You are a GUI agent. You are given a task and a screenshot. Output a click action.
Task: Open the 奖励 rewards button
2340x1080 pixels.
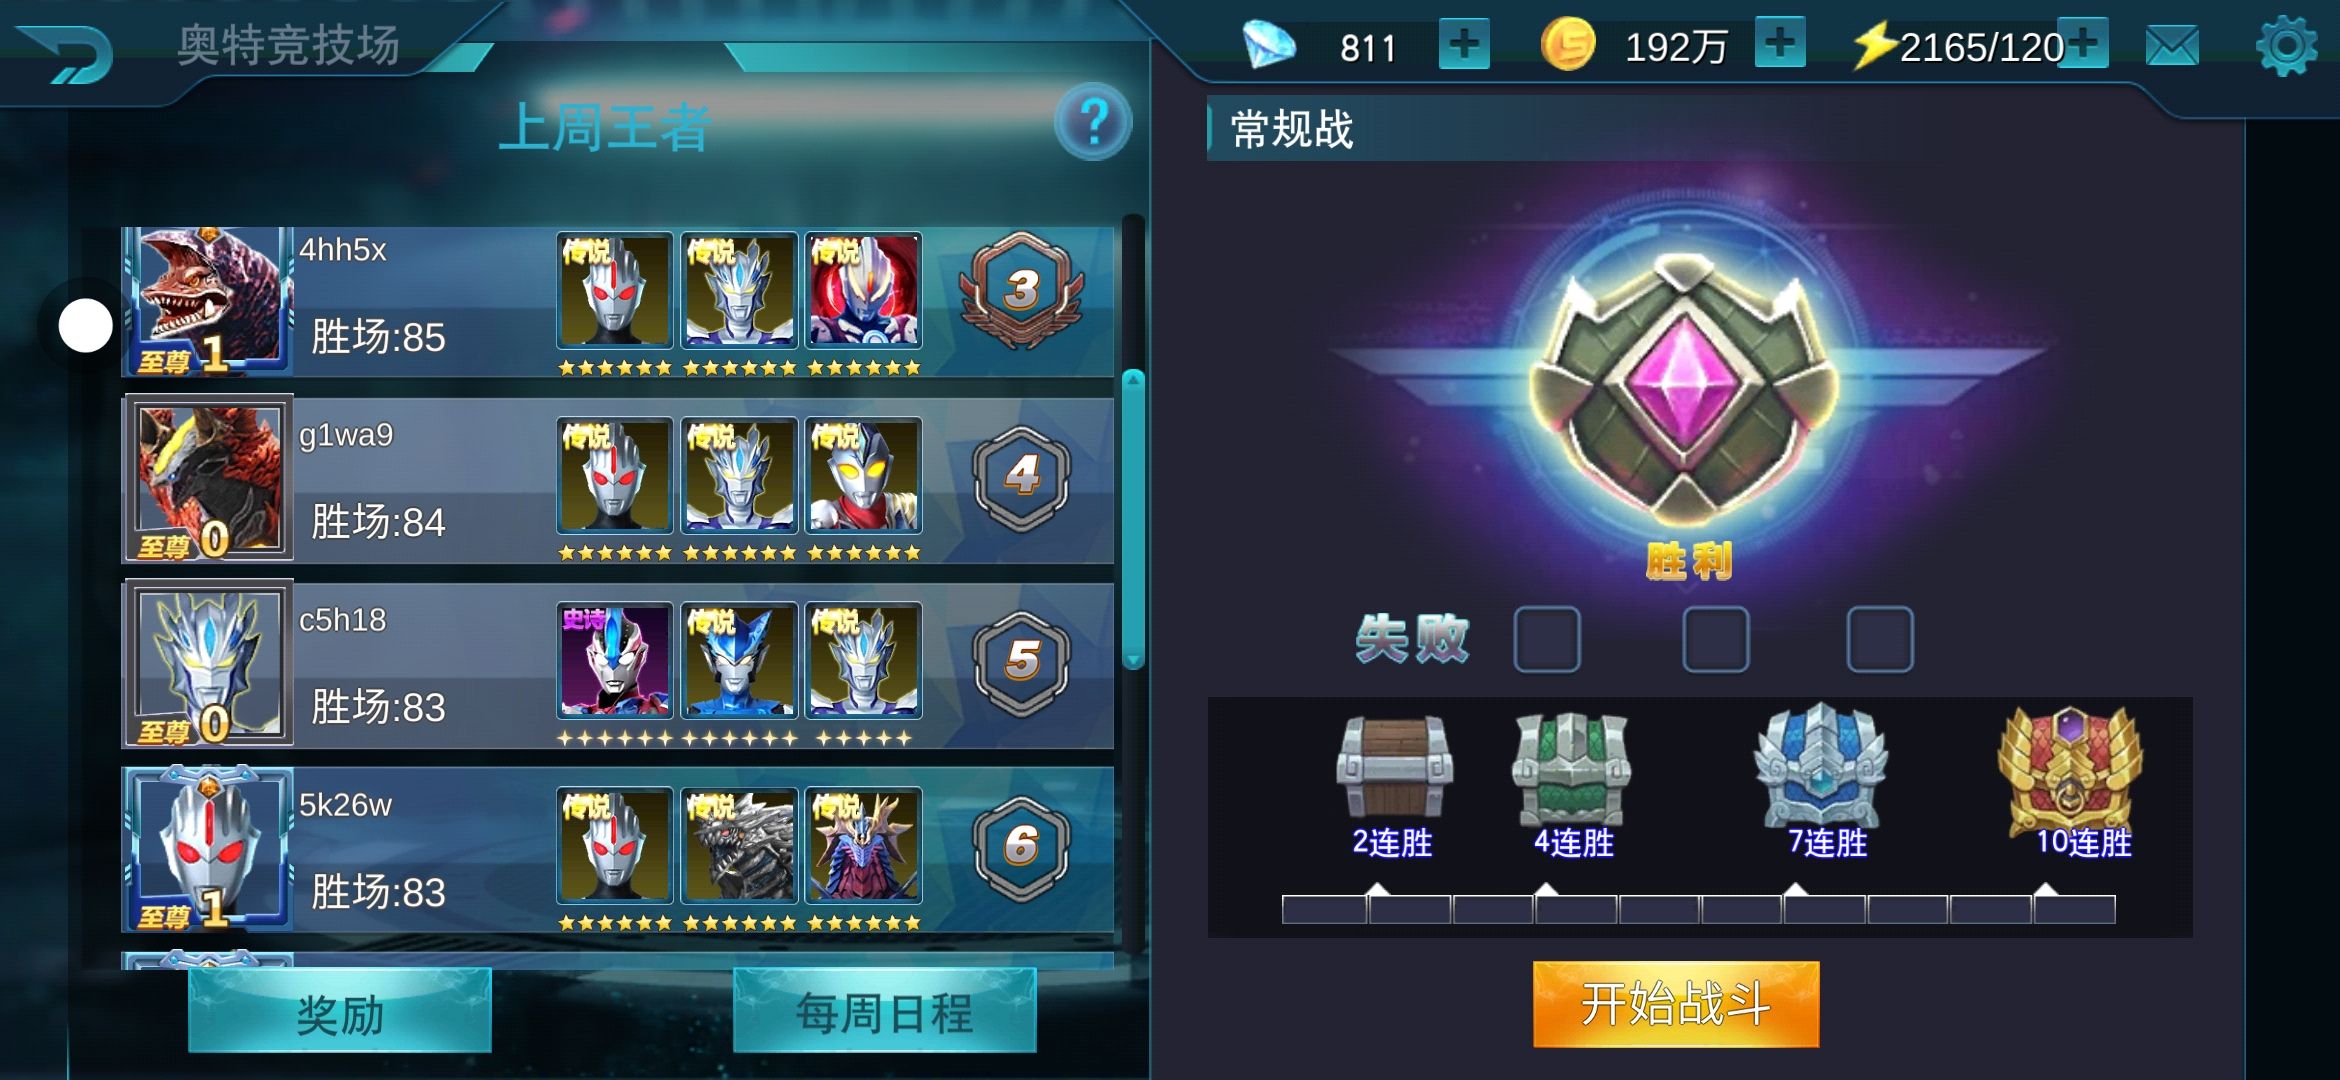click(340, 1011)
